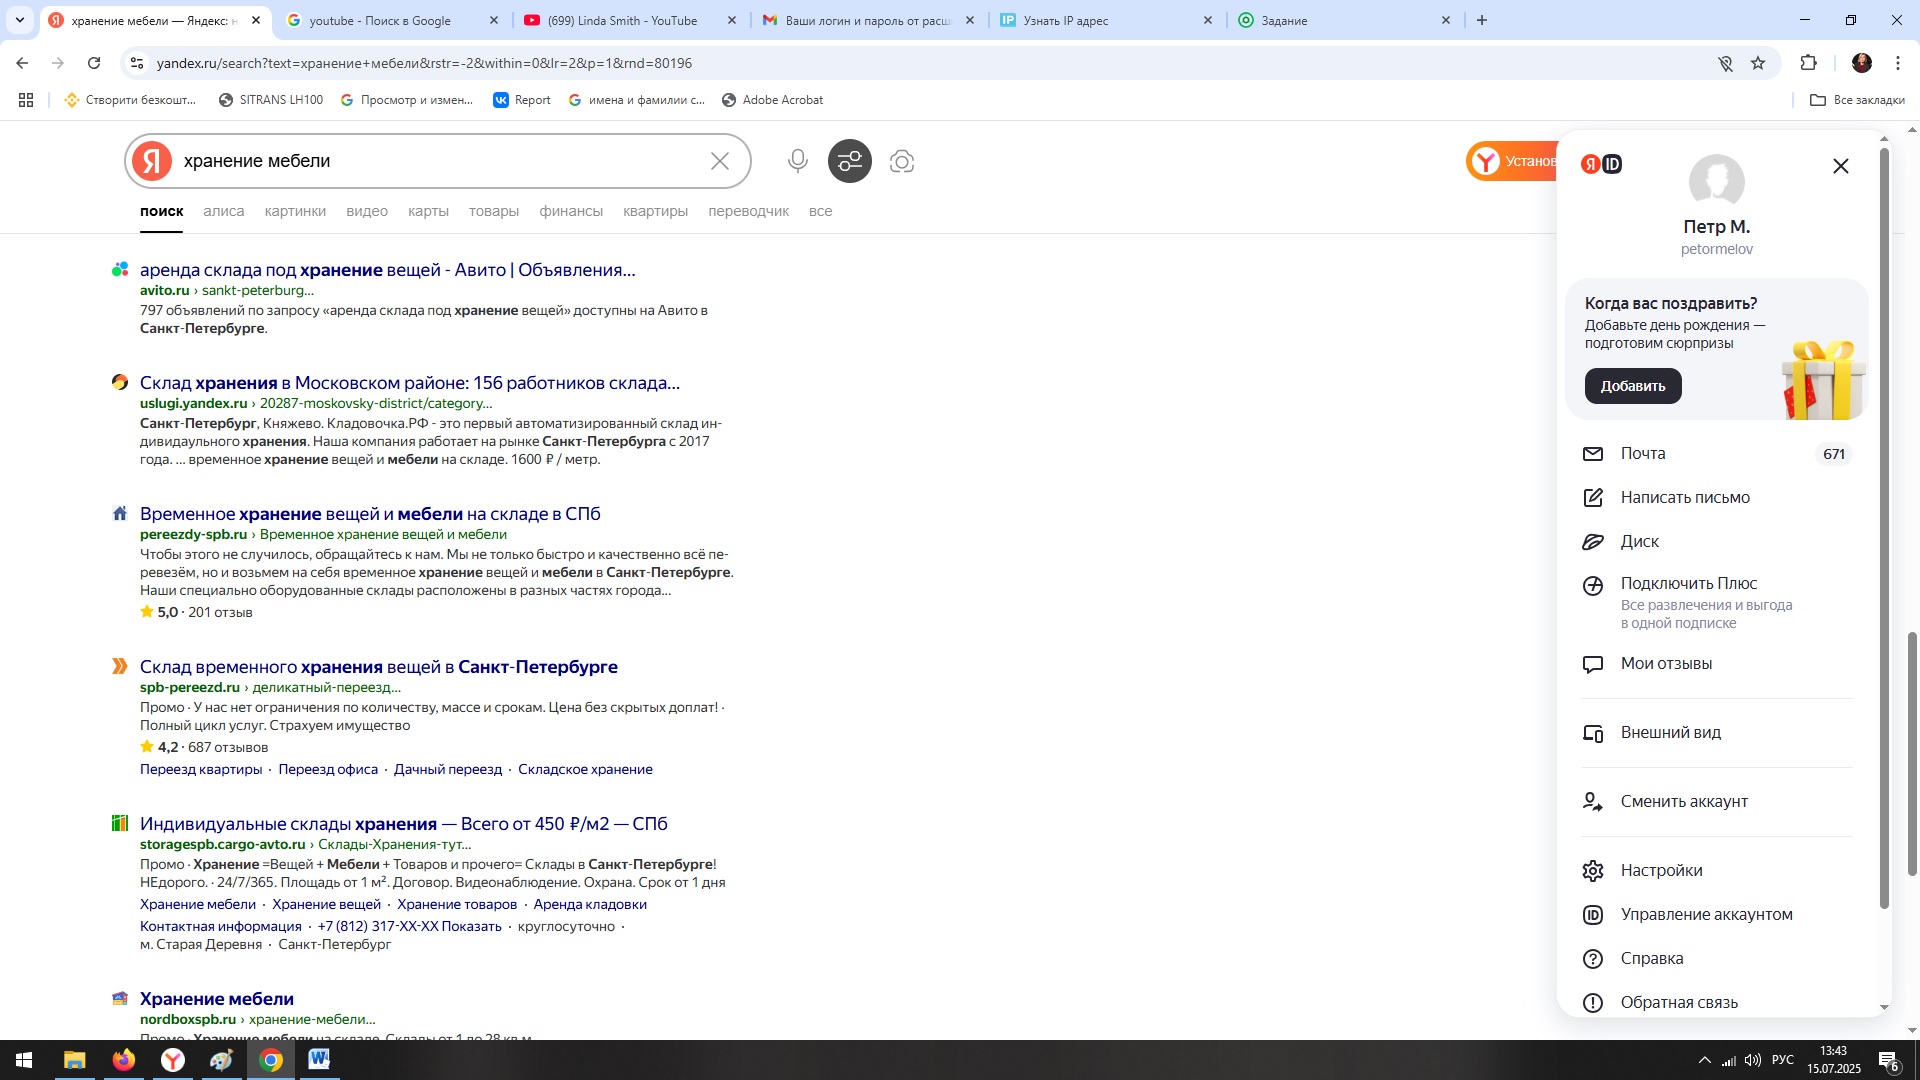Open Firefox from taskbar
The width and height of the screenshot is (1920, 1080).
click(x=124, y=1060)
